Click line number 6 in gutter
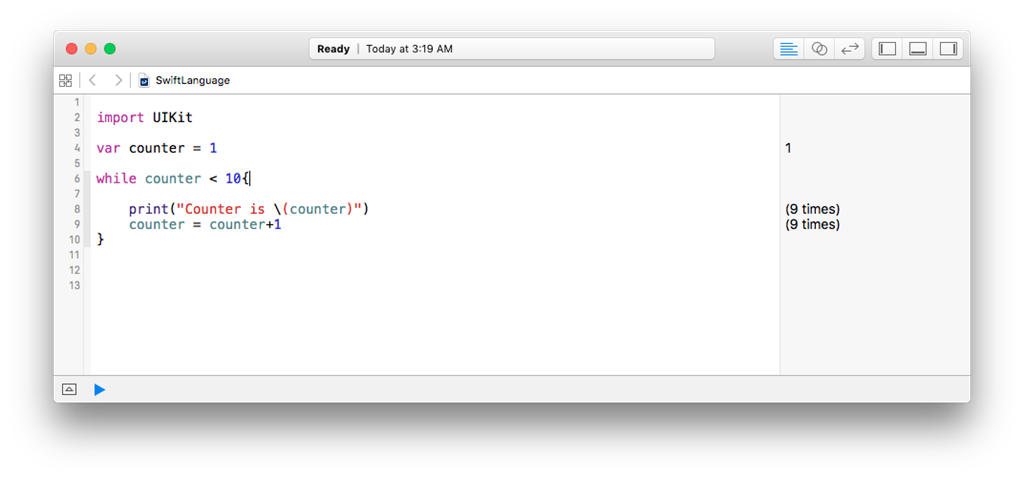 76,179
